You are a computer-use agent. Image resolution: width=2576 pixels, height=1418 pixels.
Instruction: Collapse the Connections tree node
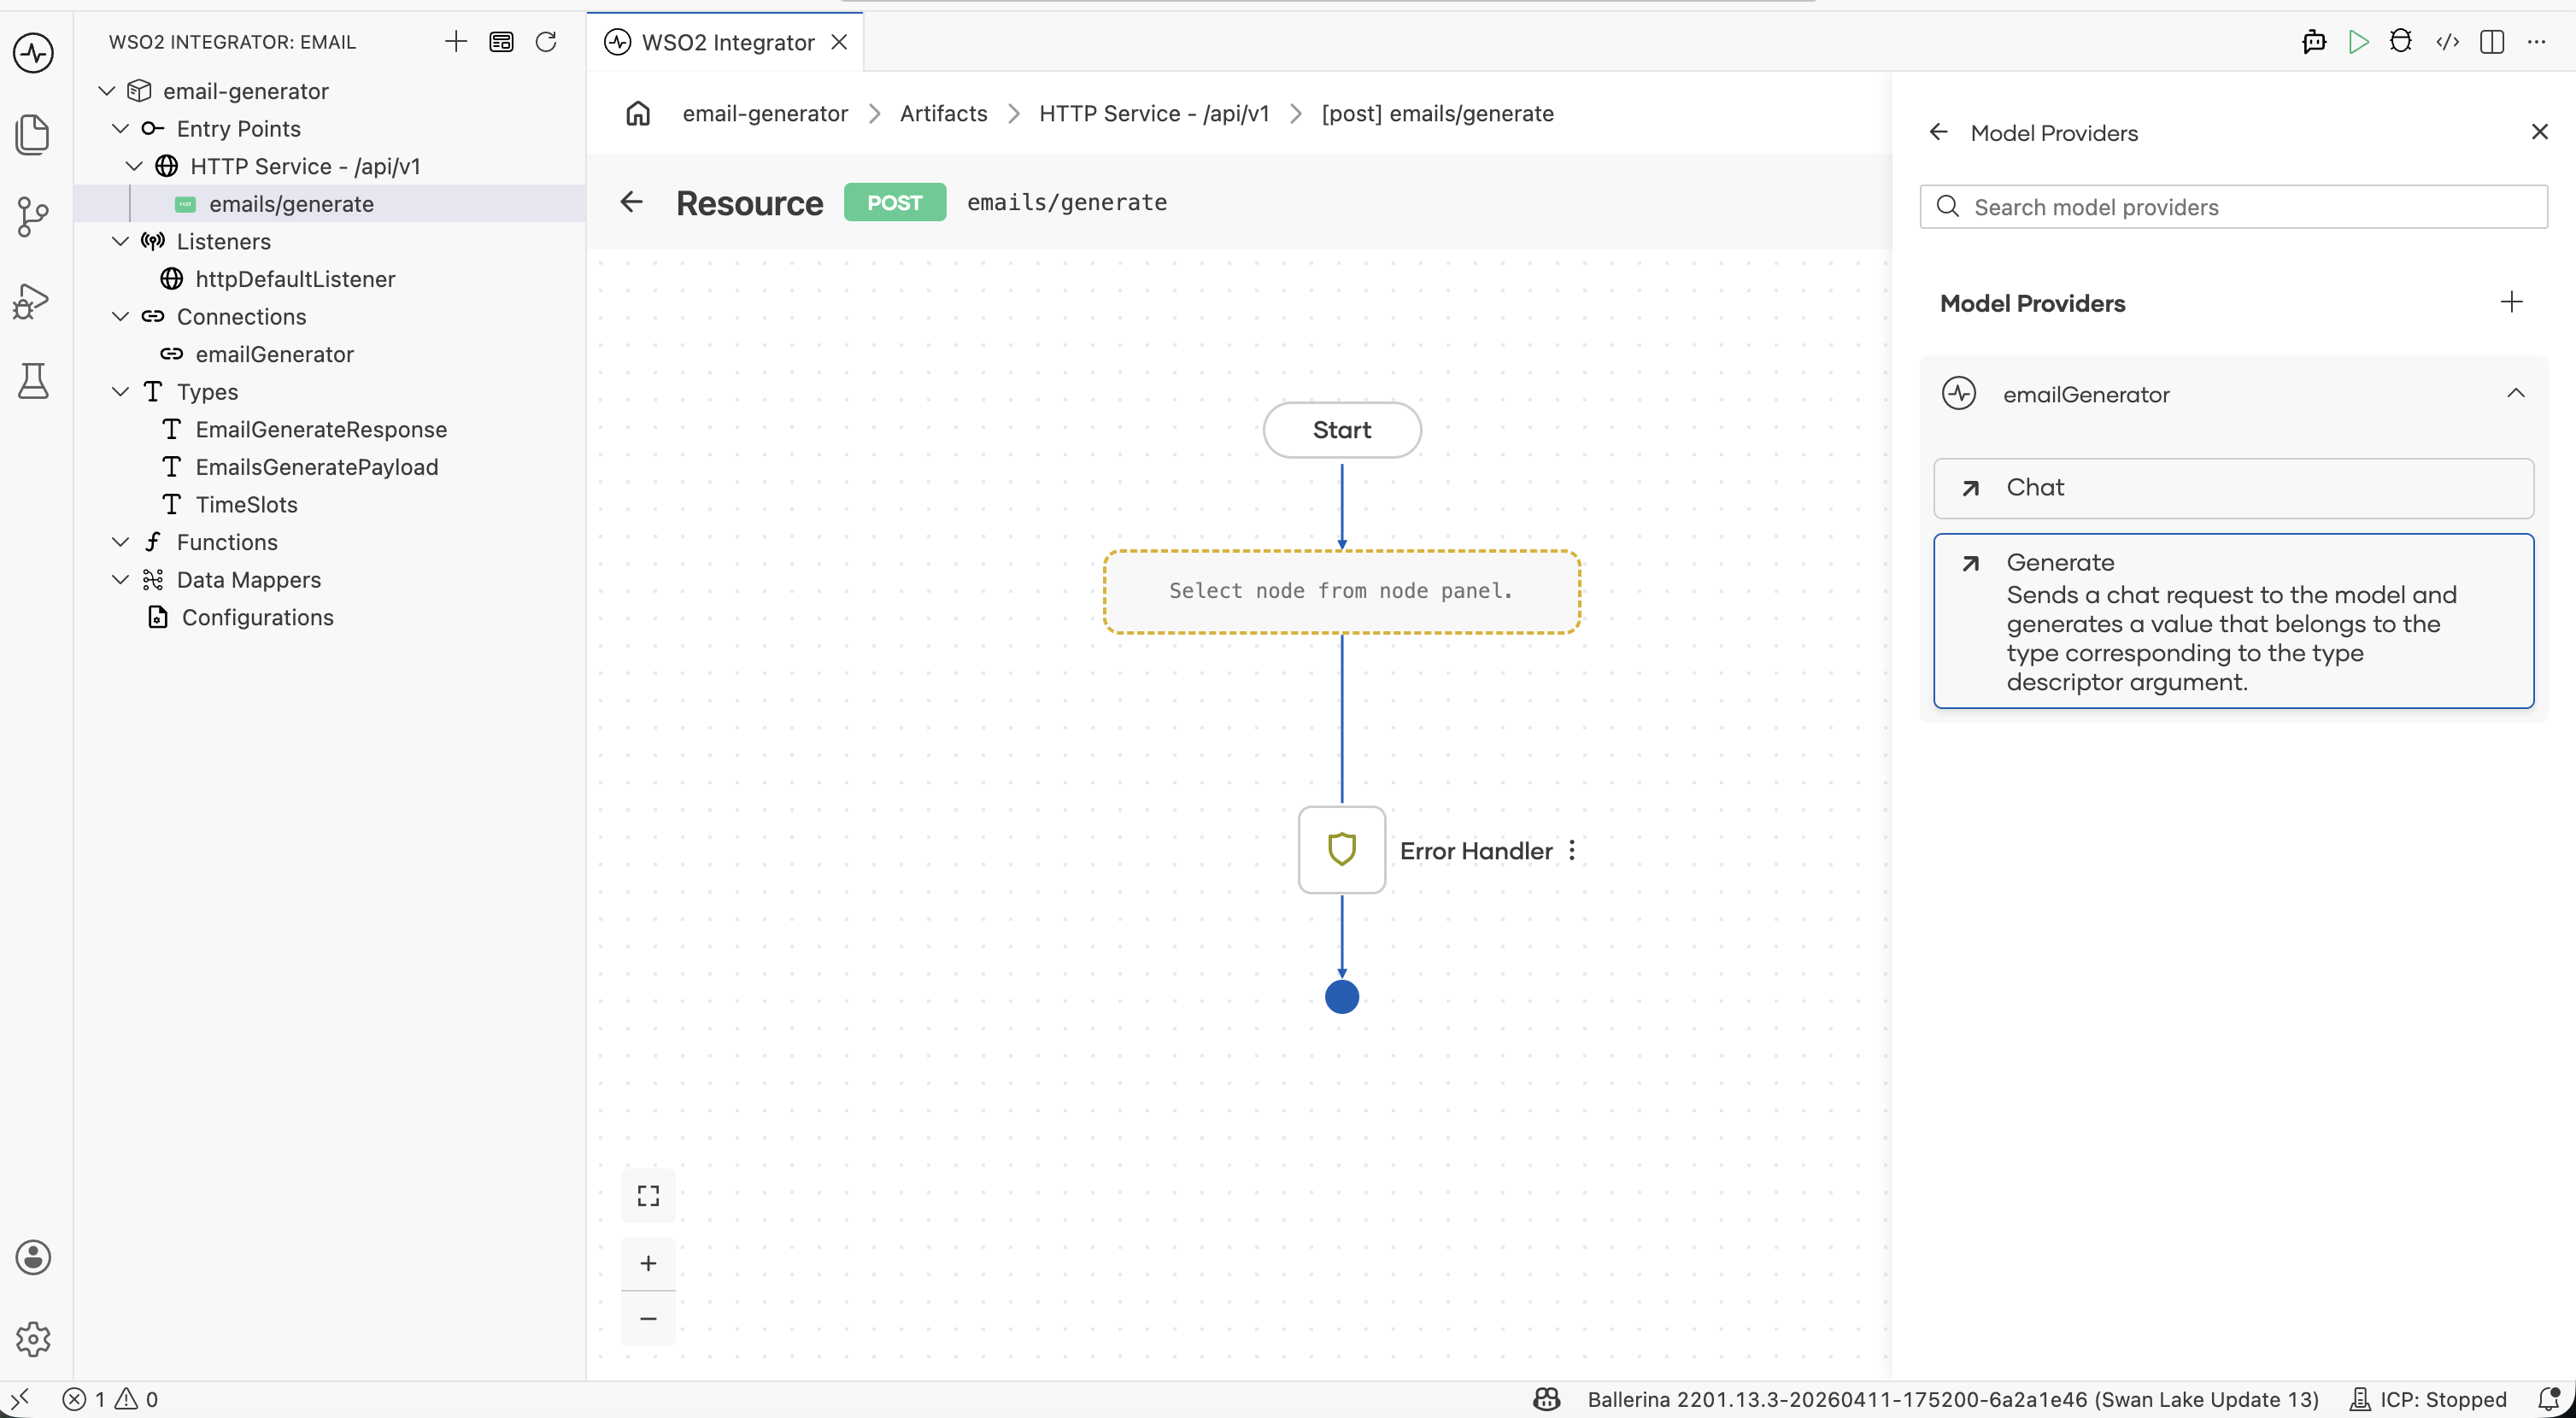120,317
